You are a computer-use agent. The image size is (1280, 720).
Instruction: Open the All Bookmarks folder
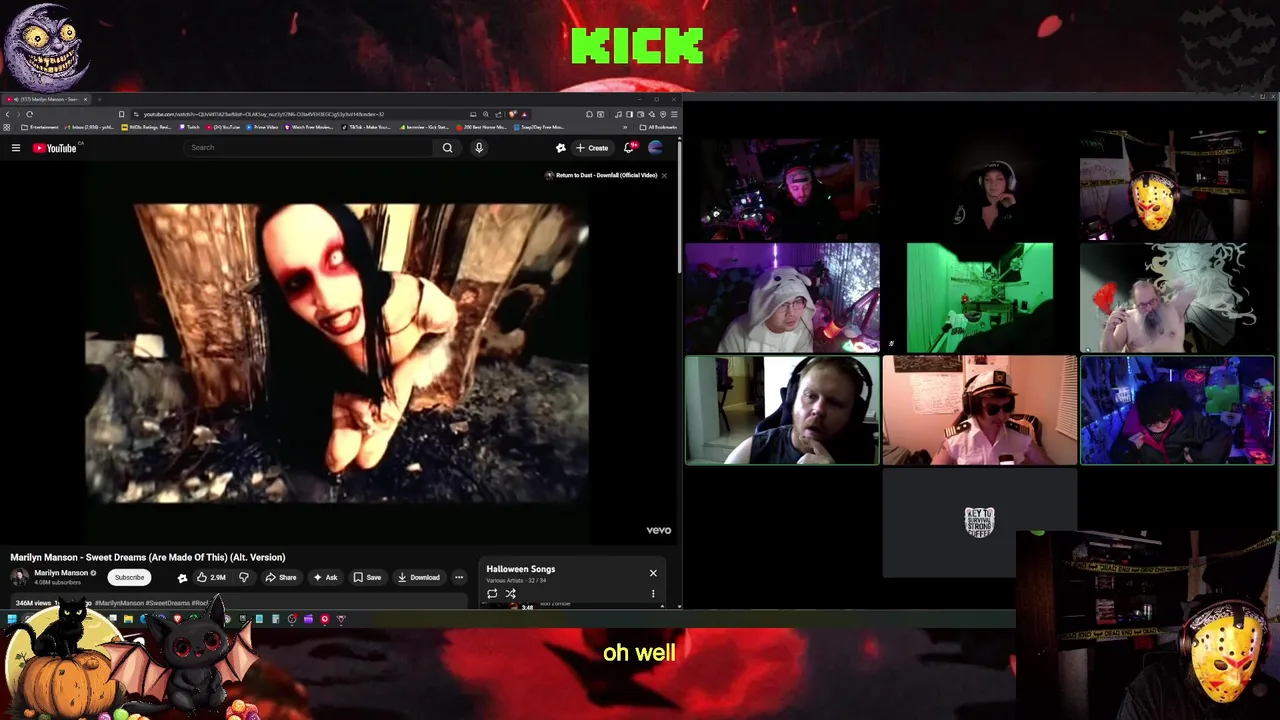point(660,127)
